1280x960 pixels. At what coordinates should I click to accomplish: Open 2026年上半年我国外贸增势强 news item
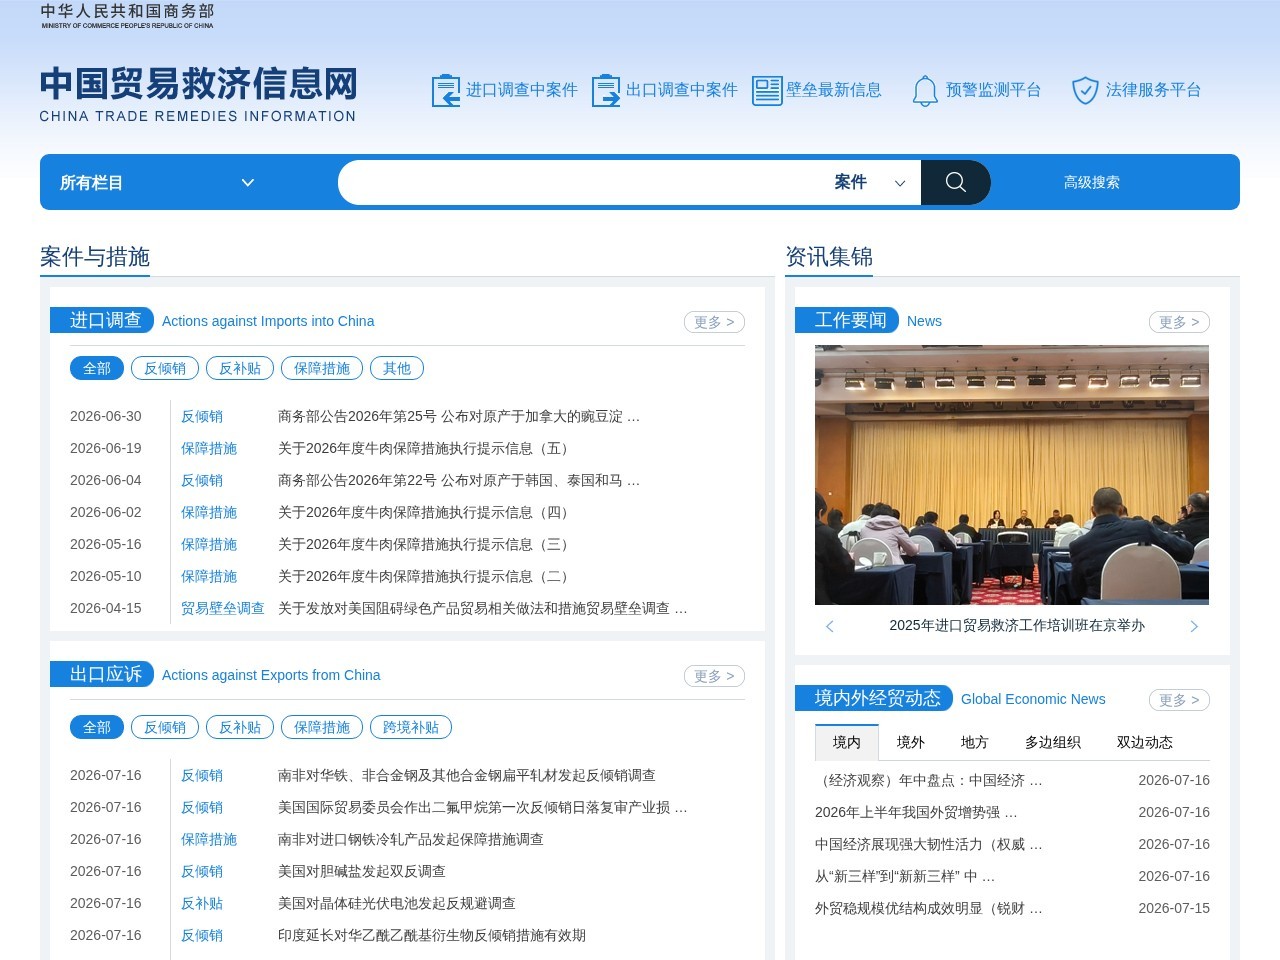tap(916, 812)
